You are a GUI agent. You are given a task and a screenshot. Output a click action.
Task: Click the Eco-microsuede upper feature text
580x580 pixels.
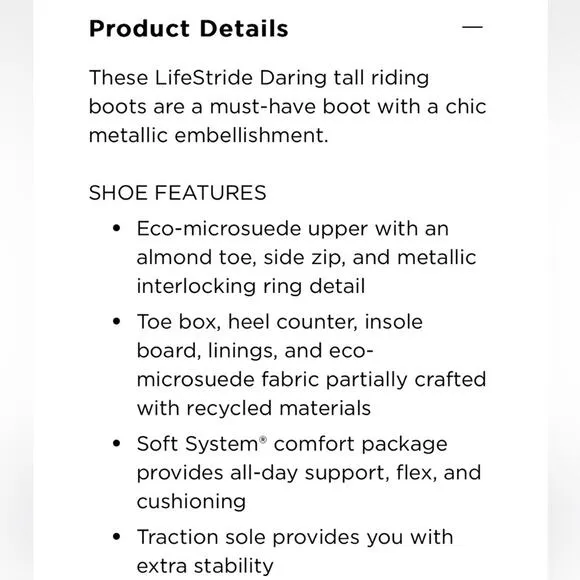[x=306, y=257]
